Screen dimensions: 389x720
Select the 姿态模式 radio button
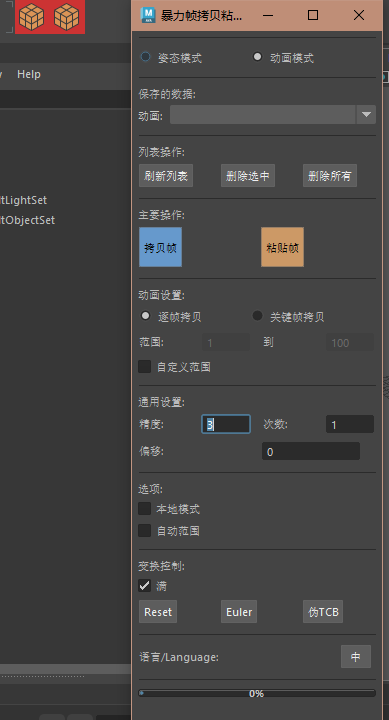(146, 57)
